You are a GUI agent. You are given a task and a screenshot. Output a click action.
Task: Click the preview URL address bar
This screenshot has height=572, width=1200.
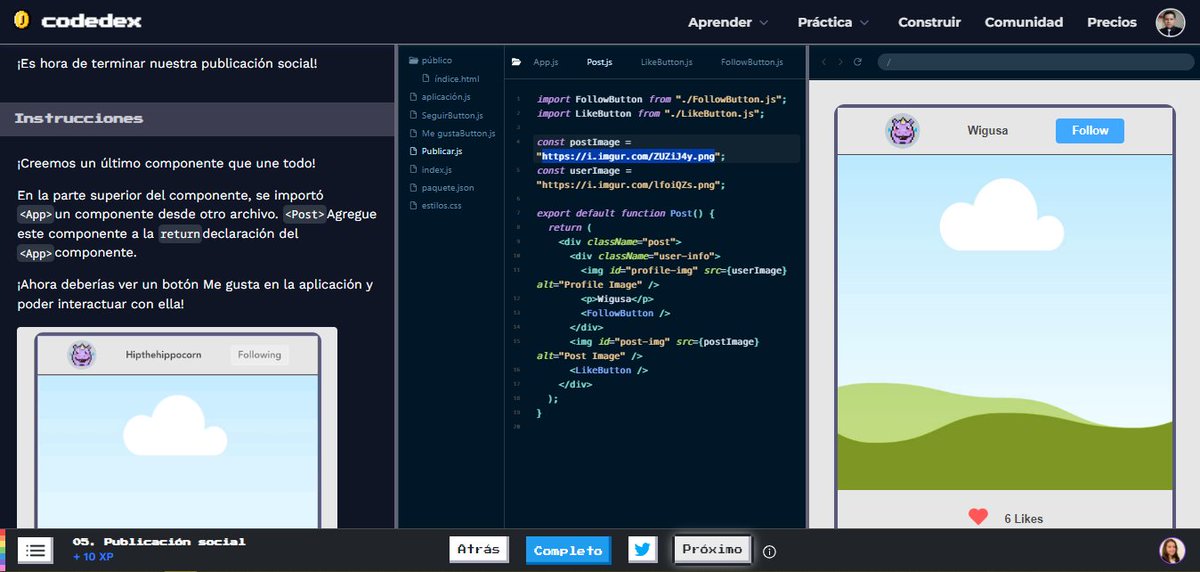(1036, 62)
